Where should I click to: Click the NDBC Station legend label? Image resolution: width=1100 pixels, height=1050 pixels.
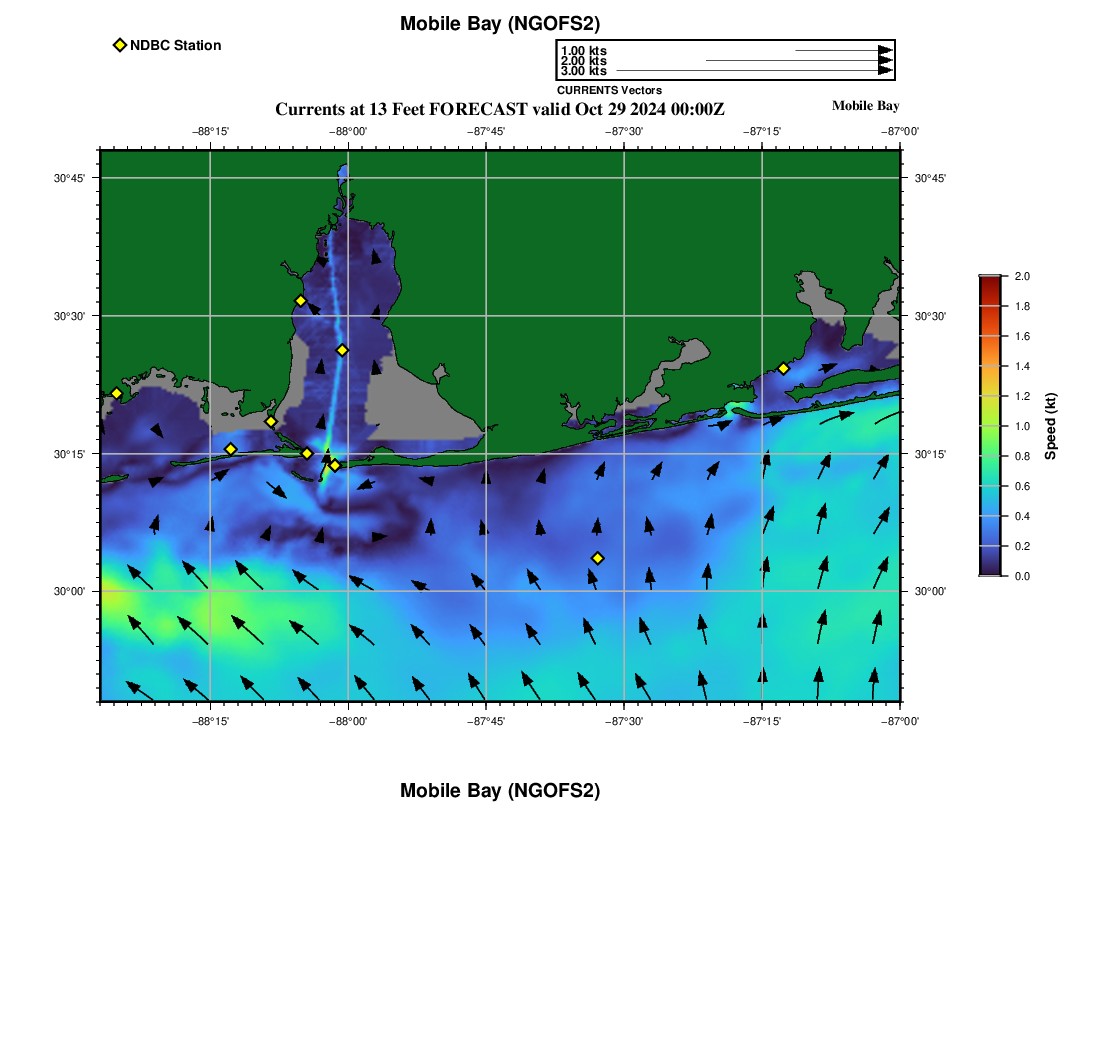pyautogui.click(x=175, y=46)
